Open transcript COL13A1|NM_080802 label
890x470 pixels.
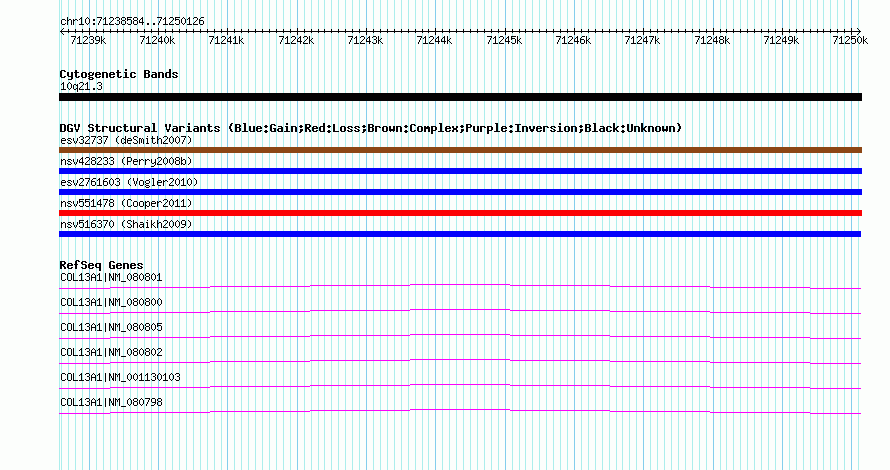(x=111, y=352)
